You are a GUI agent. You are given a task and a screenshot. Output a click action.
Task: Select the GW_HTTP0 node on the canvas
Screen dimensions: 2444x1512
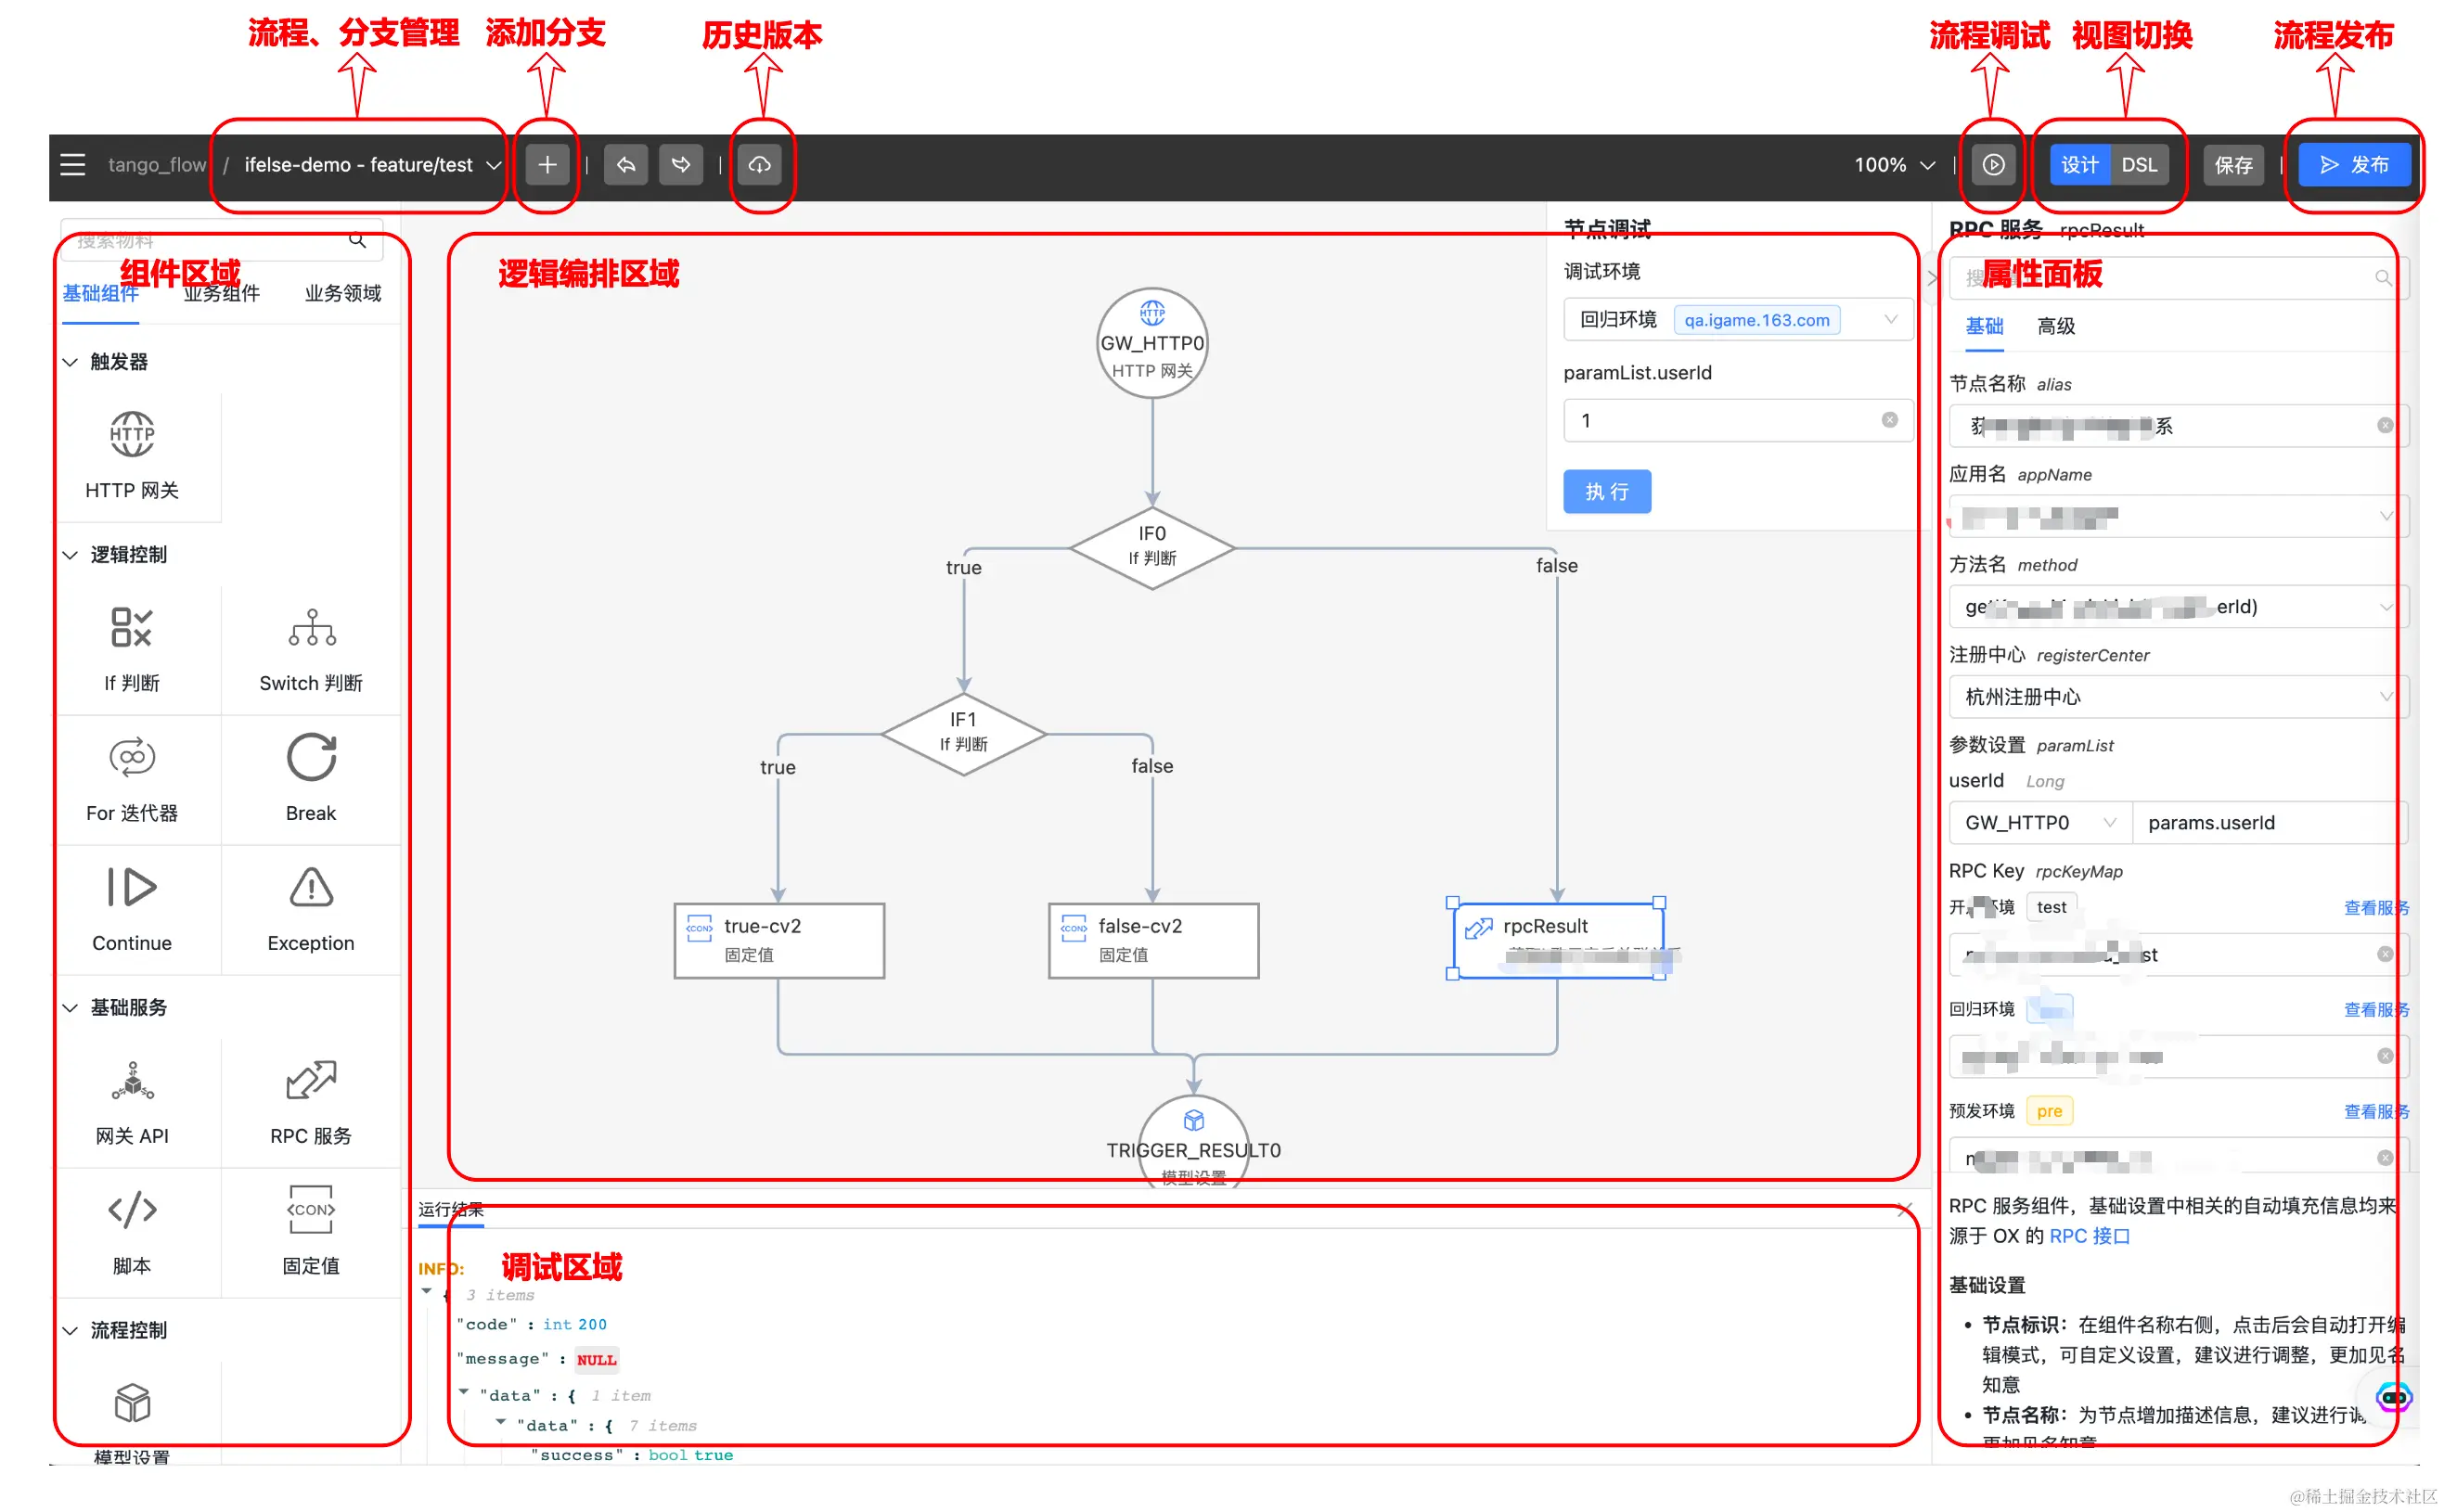pos(1152,343)
